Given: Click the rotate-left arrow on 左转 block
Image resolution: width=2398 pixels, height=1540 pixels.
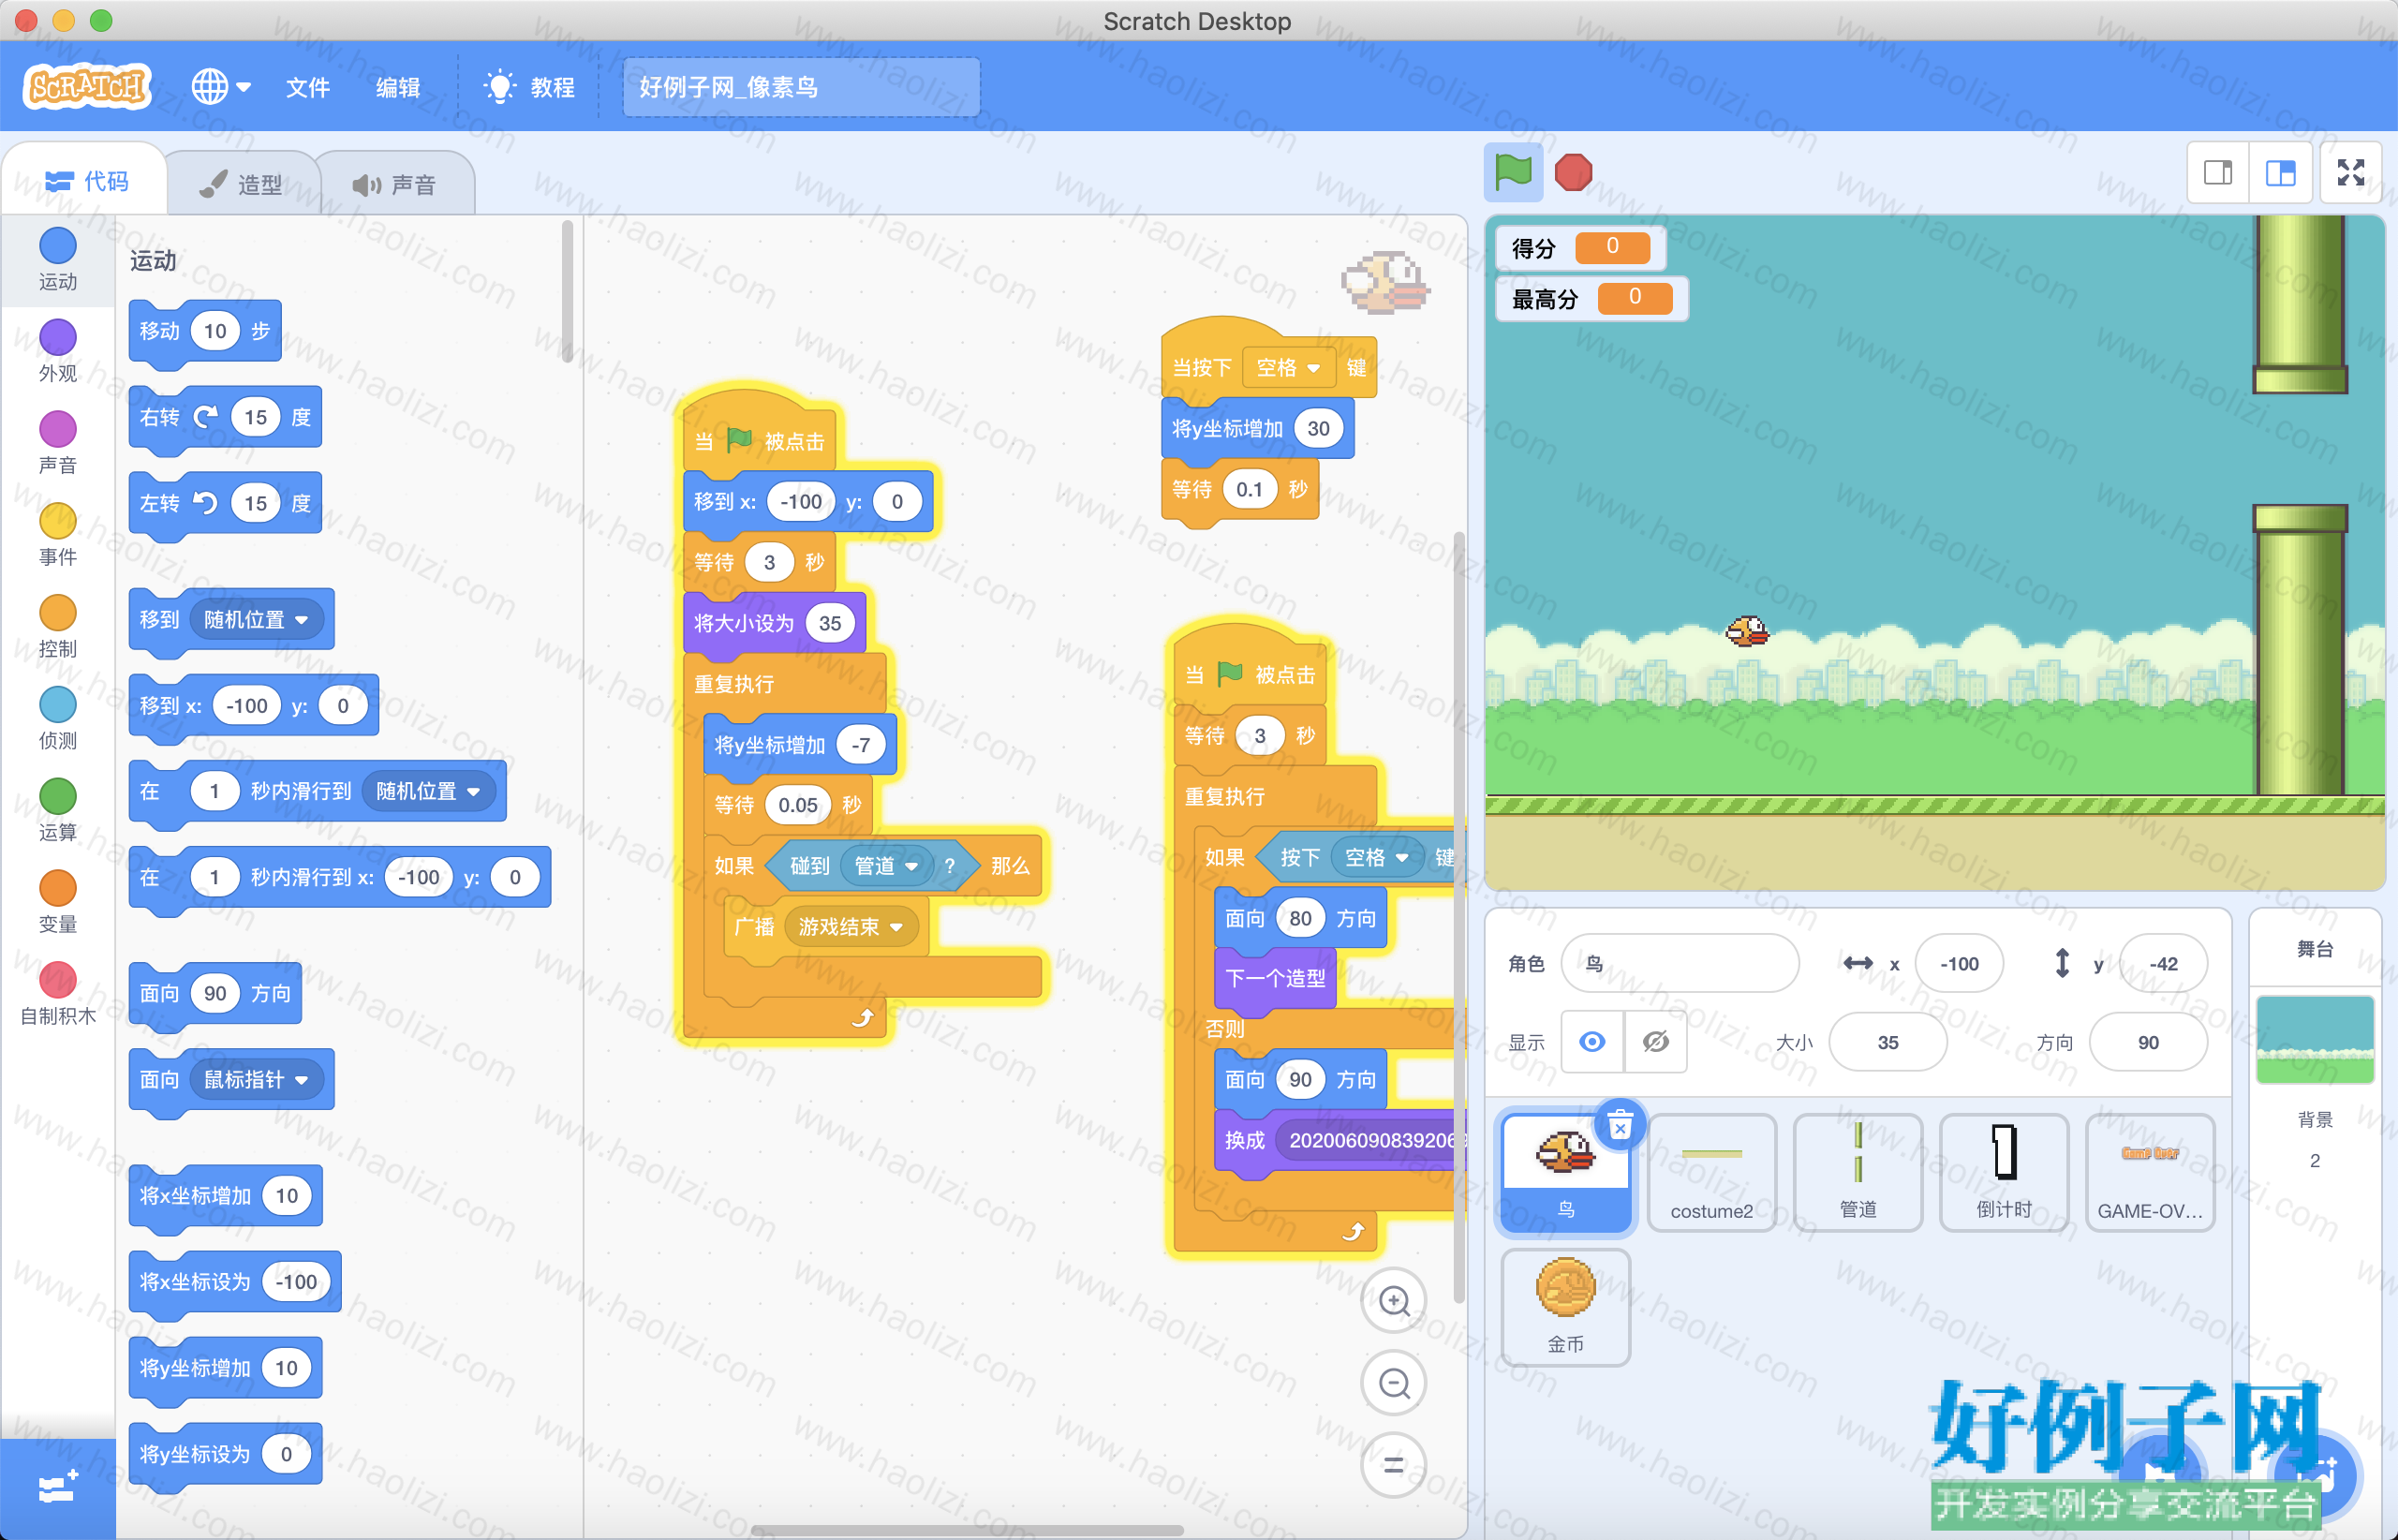Looking at the screenshot, I should pos(205,502).
